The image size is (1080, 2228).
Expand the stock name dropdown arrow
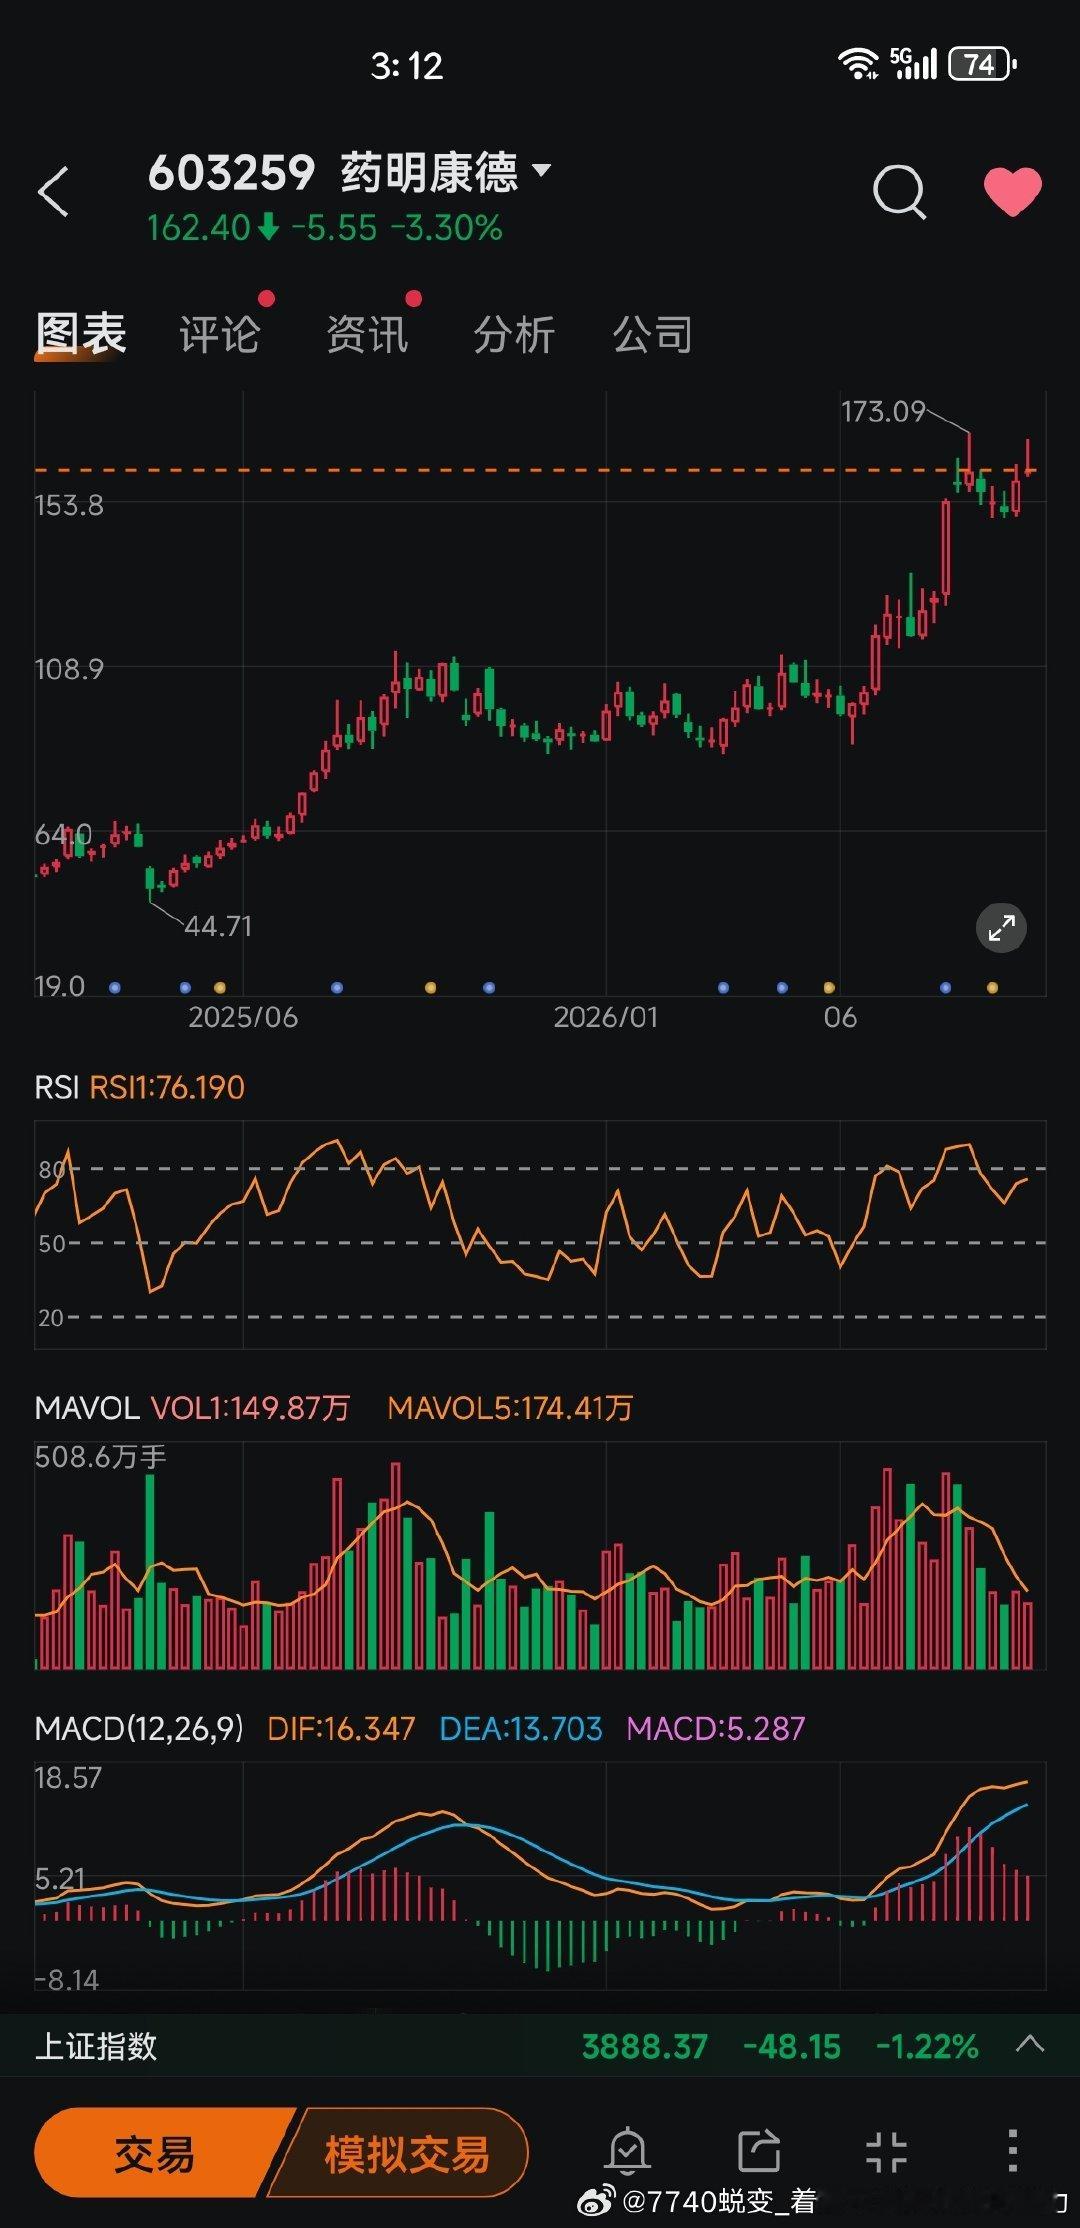click(542, 170)
